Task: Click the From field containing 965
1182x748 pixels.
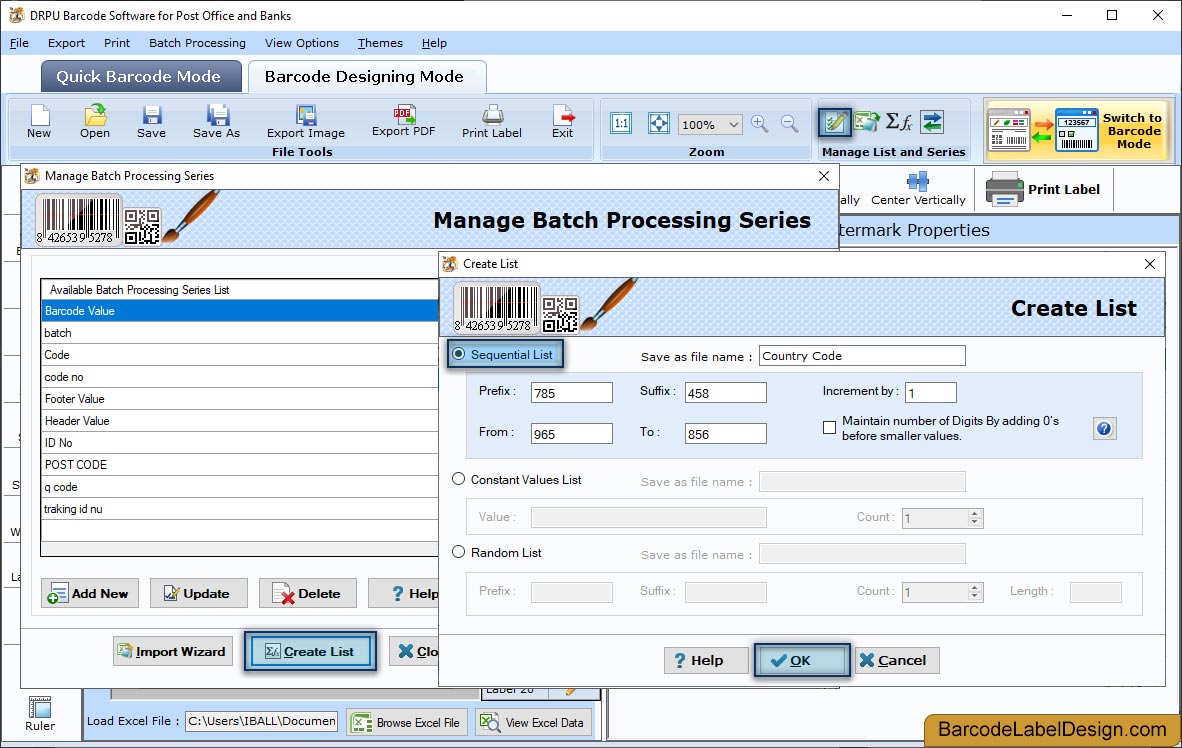Action: (571, 434)
